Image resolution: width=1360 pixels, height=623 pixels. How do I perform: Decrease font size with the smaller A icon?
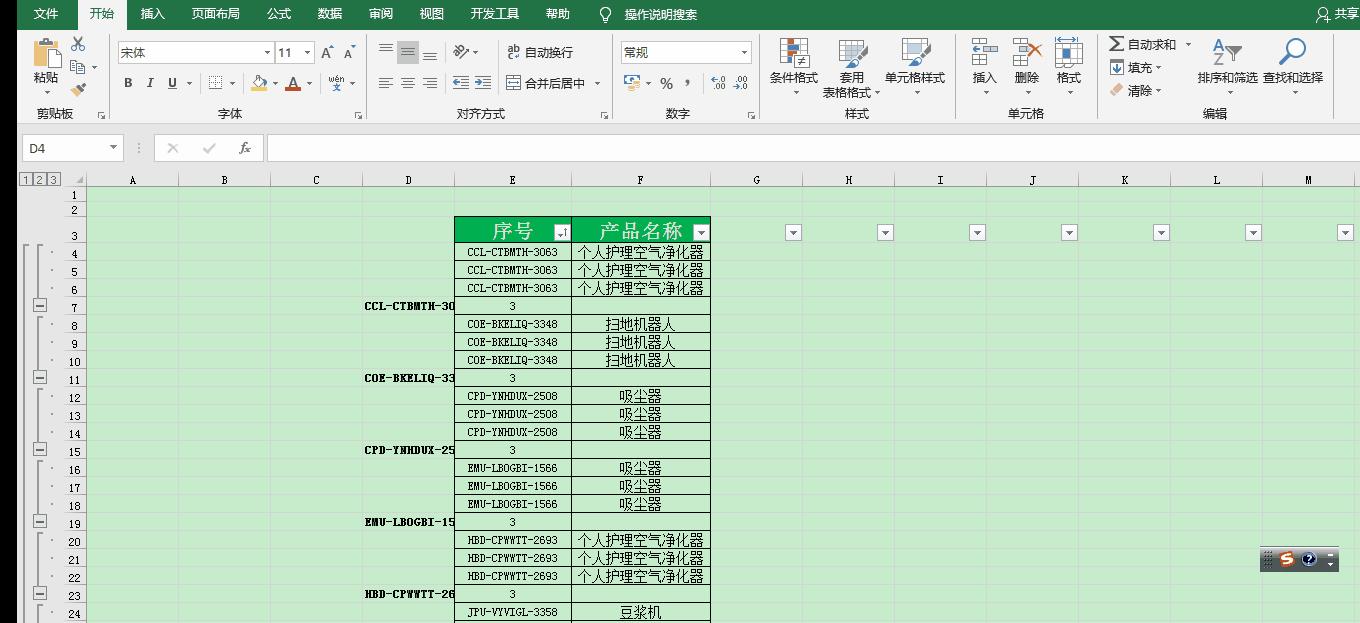click(x=349, y=52)
